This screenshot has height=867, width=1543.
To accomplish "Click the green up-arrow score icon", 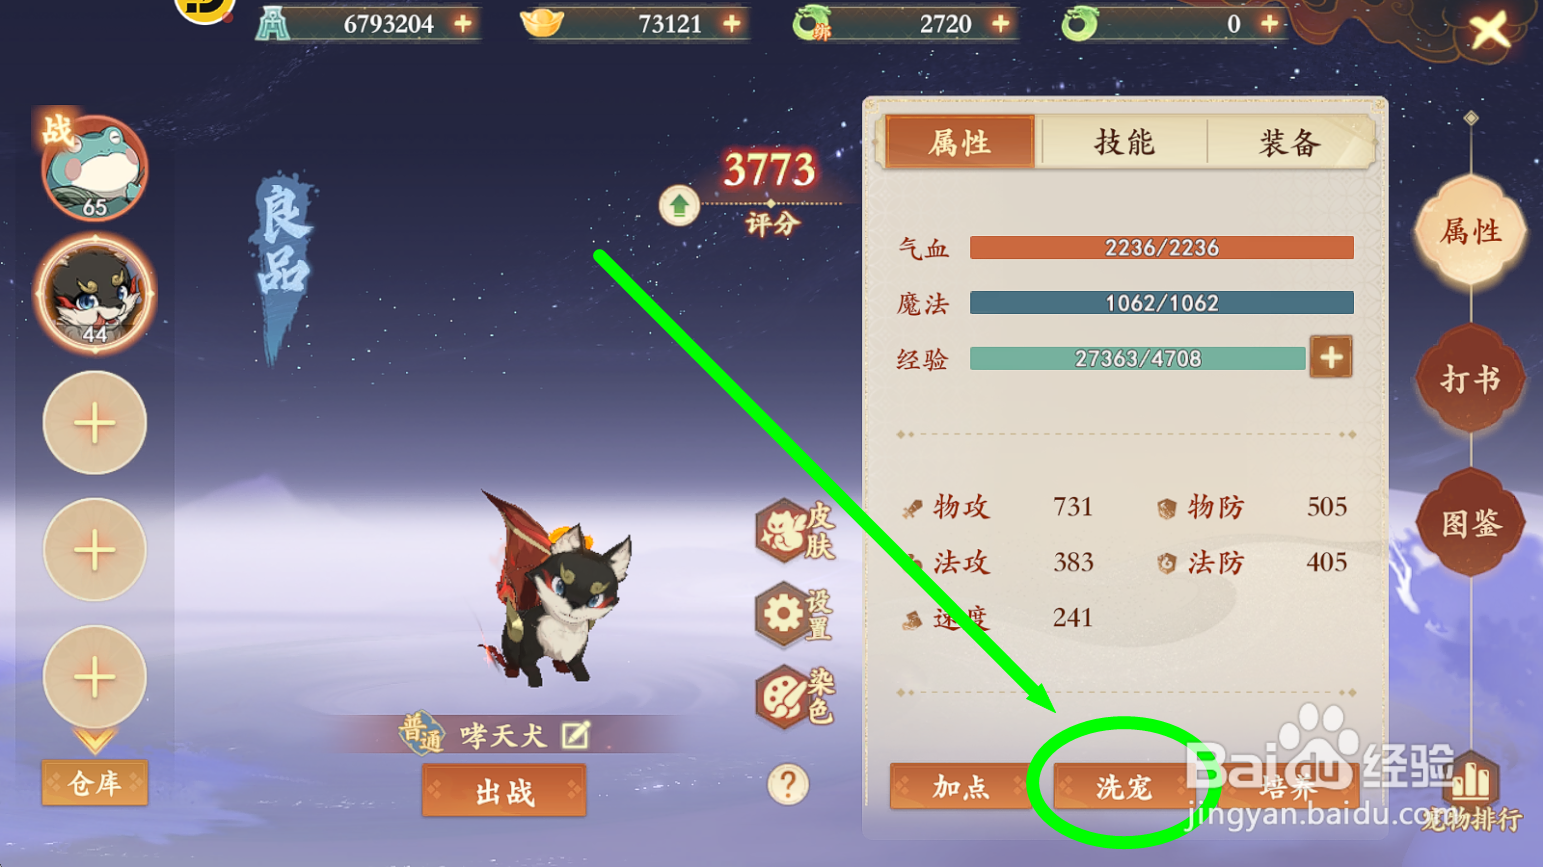I will pyautogui.click(x=679, y=206).
